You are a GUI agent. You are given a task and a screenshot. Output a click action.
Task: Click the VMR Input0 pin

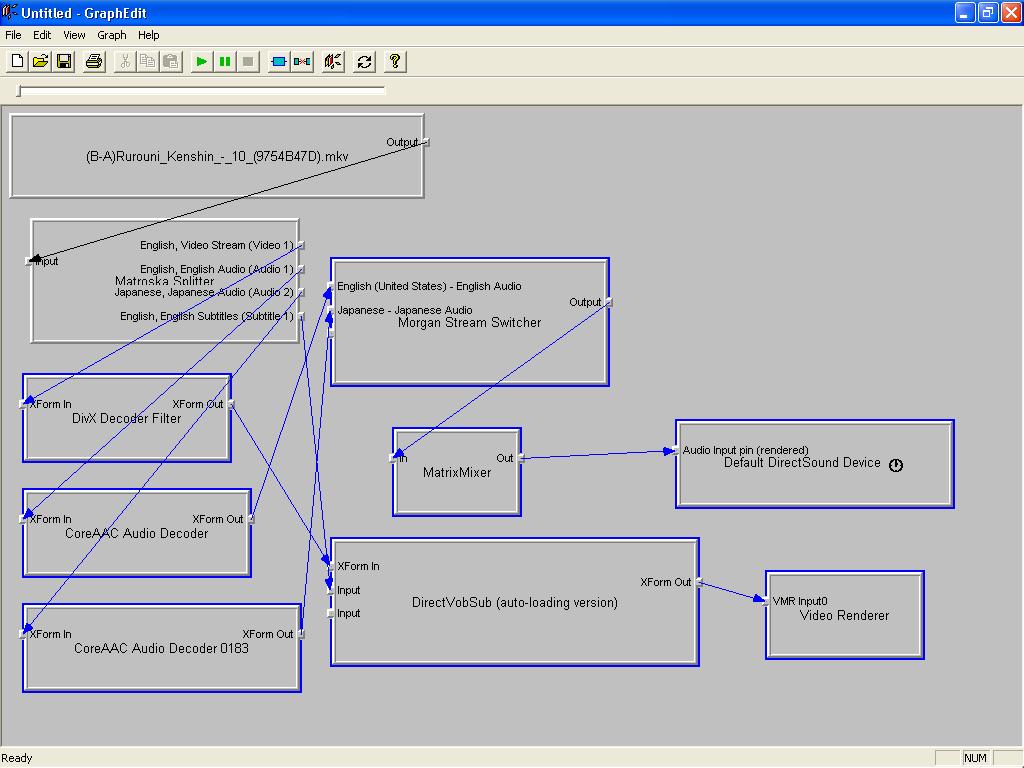pyautogui.click(x=767, y=601)
